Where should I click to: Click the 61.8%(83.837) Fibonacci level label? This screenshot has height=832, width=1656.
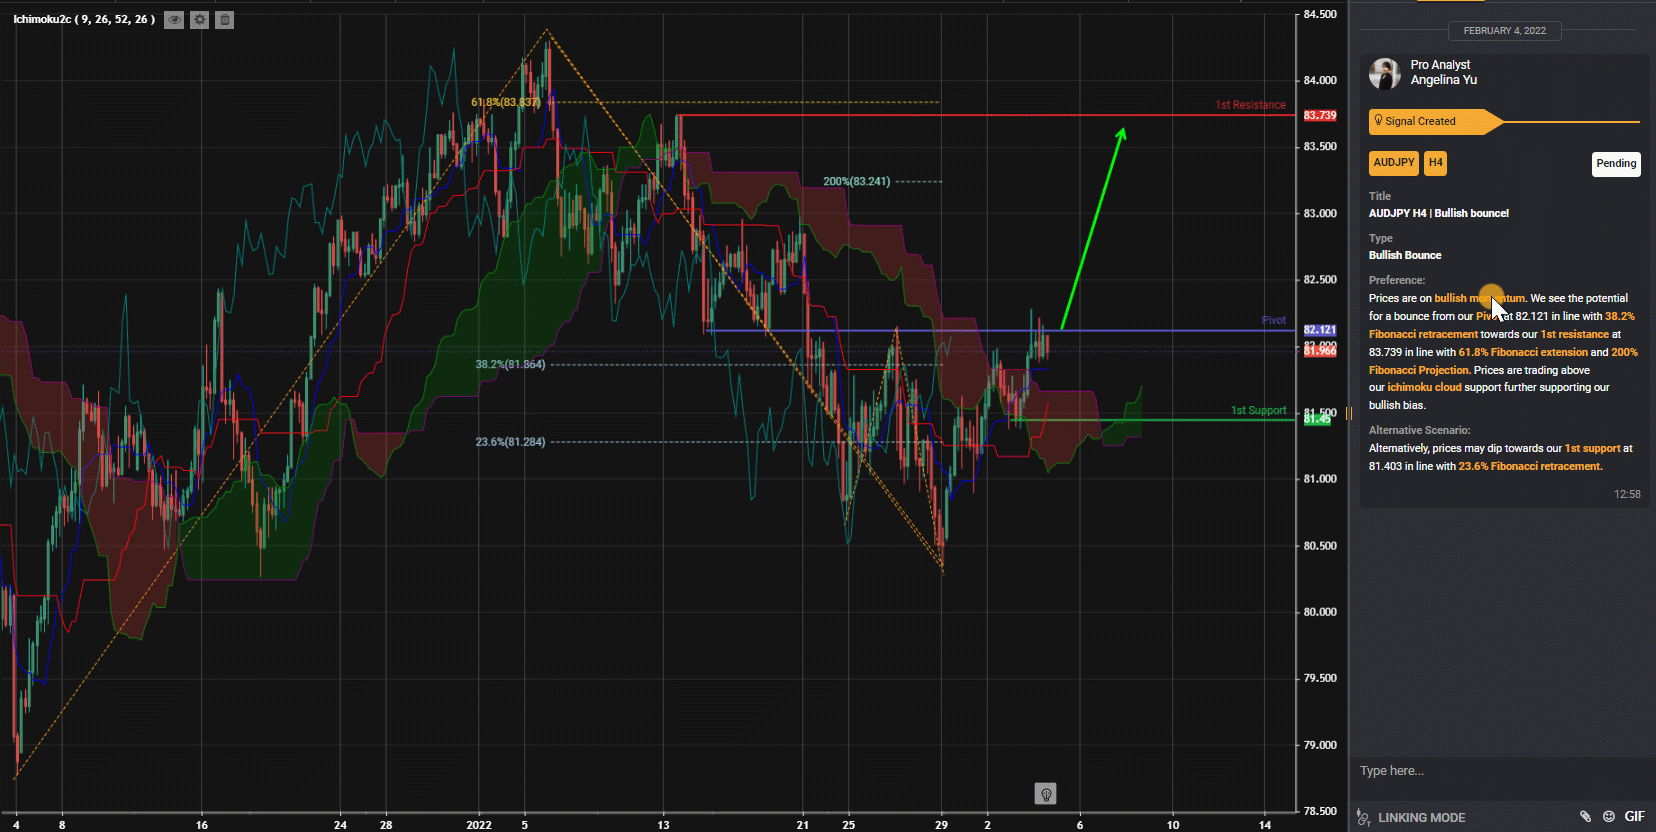point(505,103)
